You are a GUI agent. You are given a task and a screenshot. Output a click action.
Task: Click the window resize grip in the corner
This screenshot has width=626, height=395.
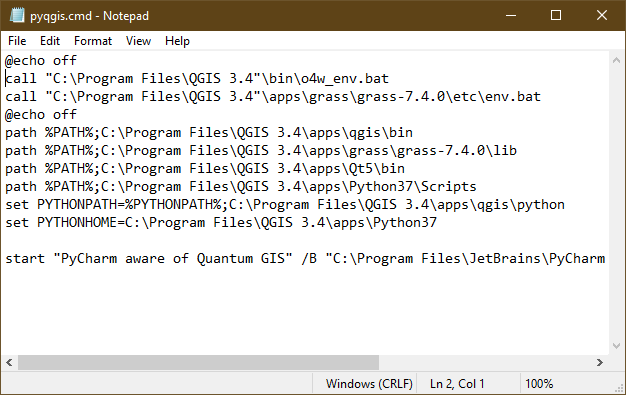pyautogui.click(x=619, y=388)
